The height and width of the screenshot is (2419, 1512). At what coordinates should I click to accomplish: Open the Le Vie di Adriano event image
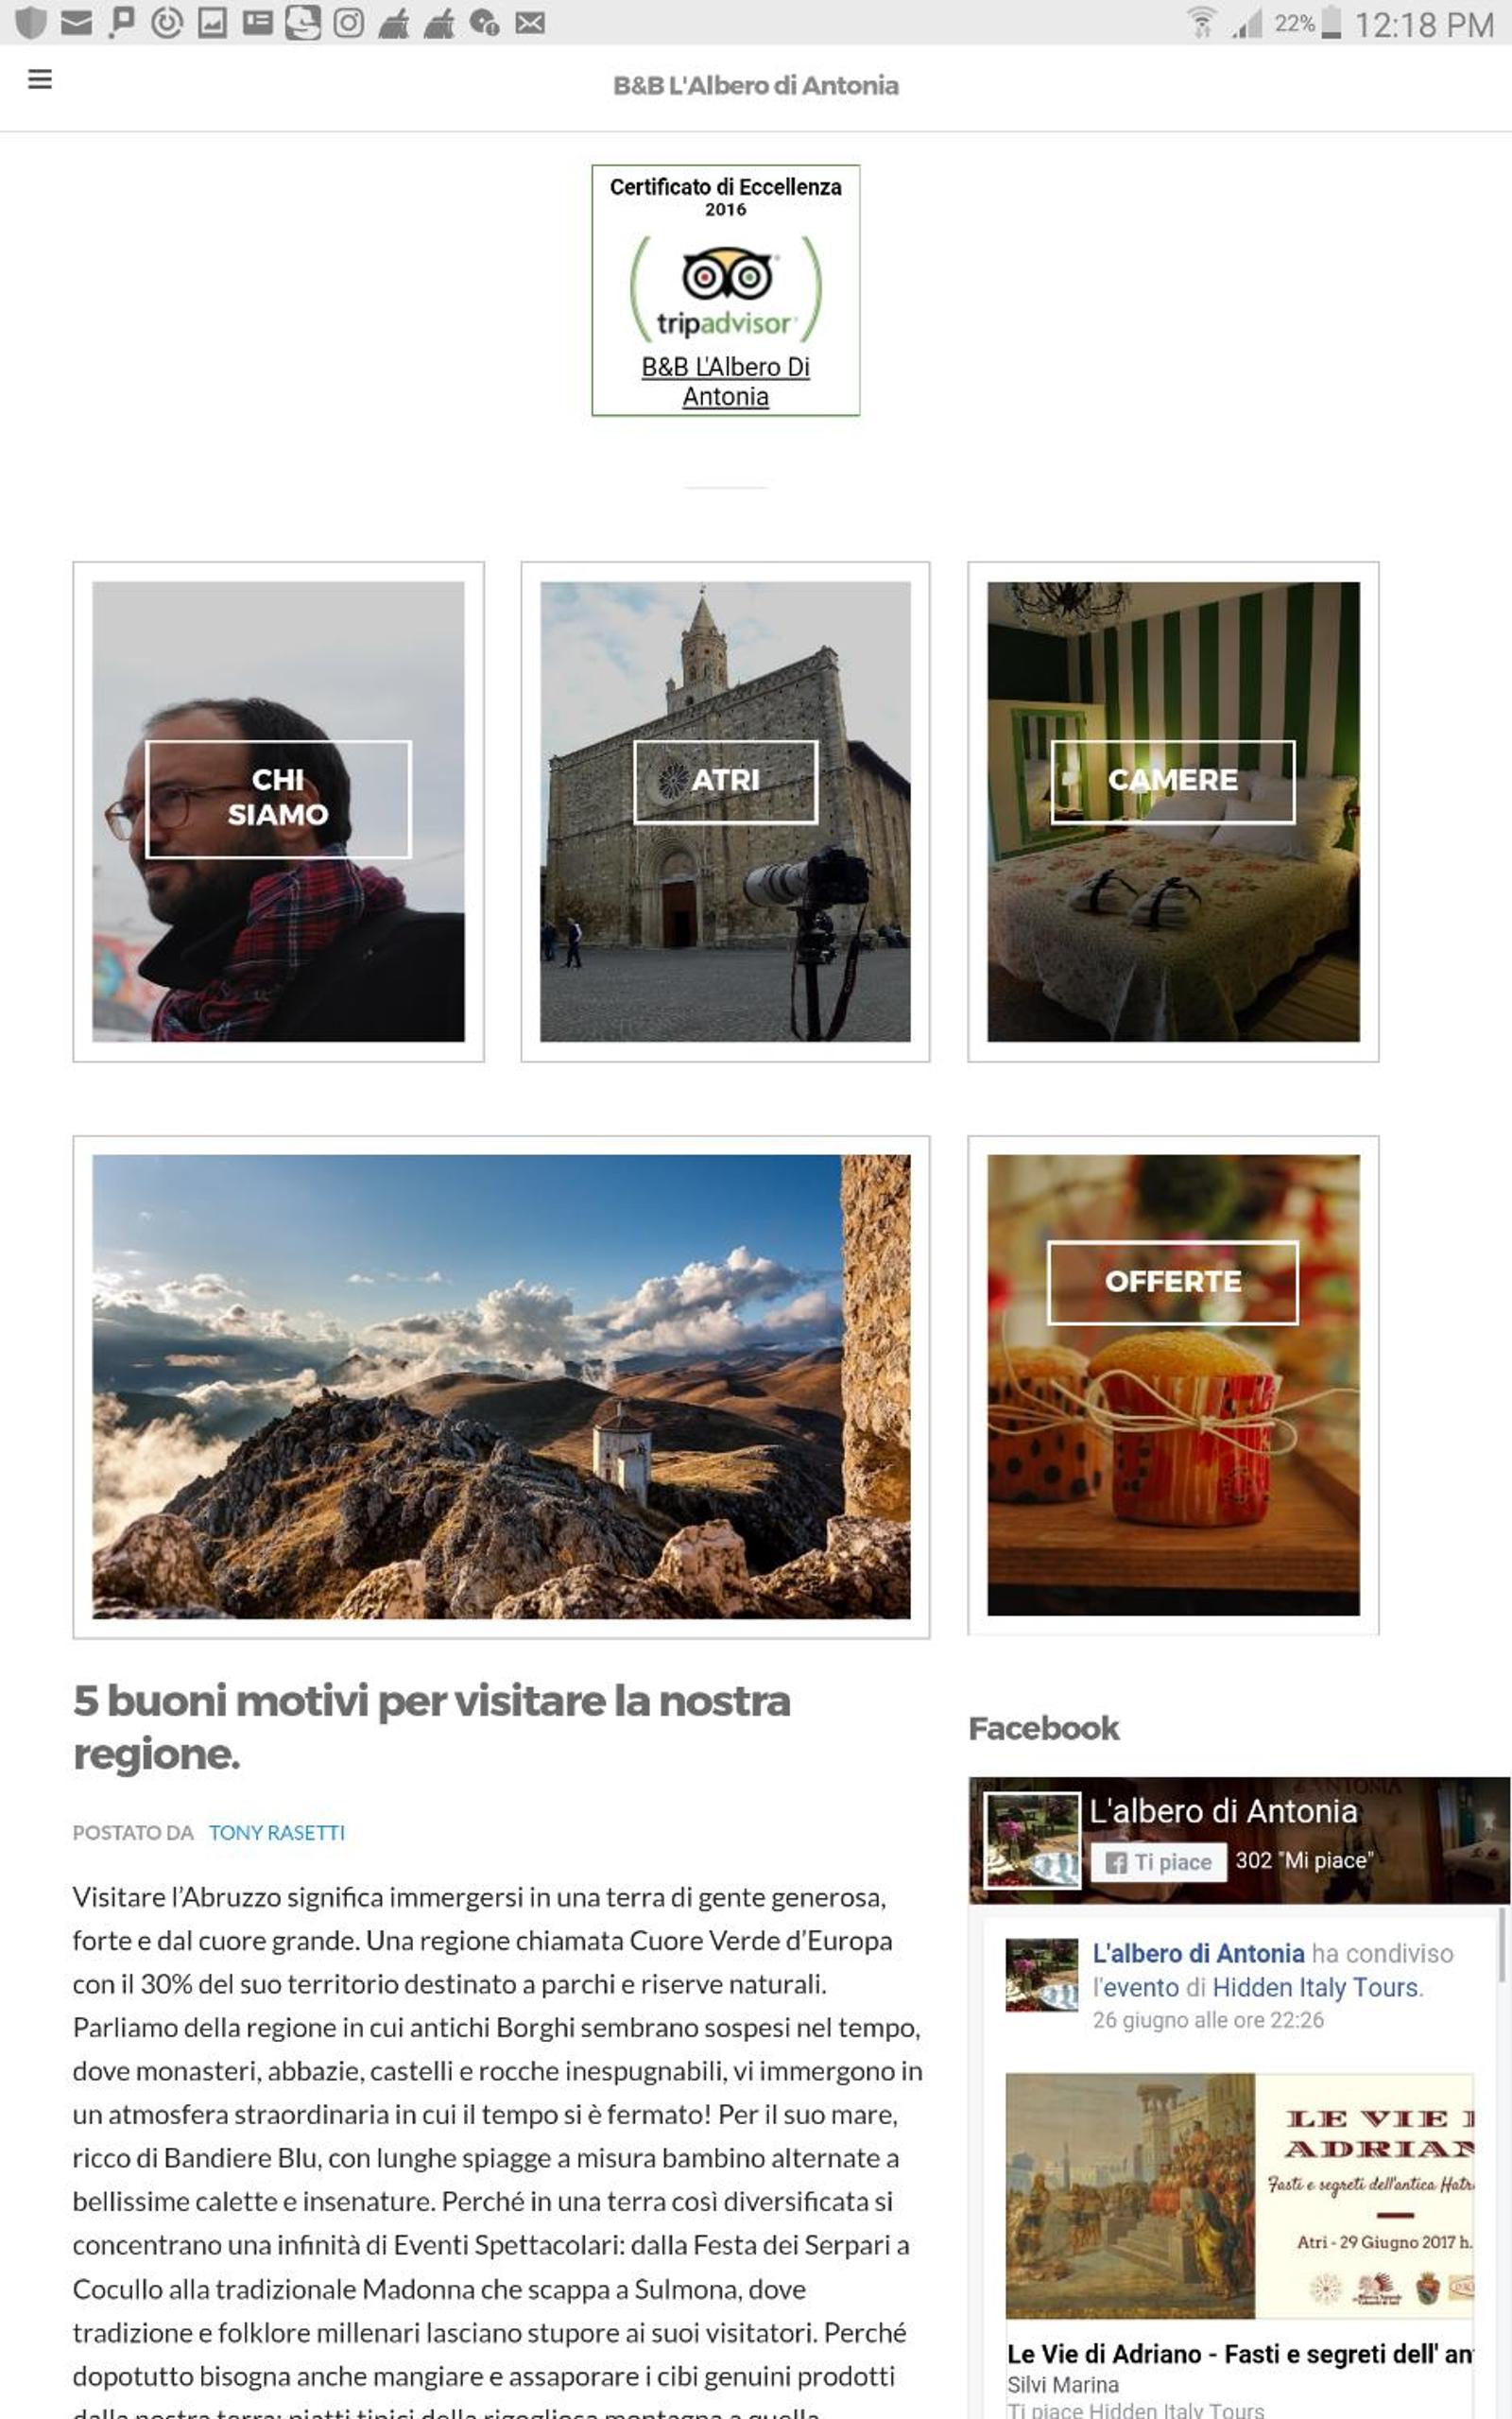[1239, 2195]
